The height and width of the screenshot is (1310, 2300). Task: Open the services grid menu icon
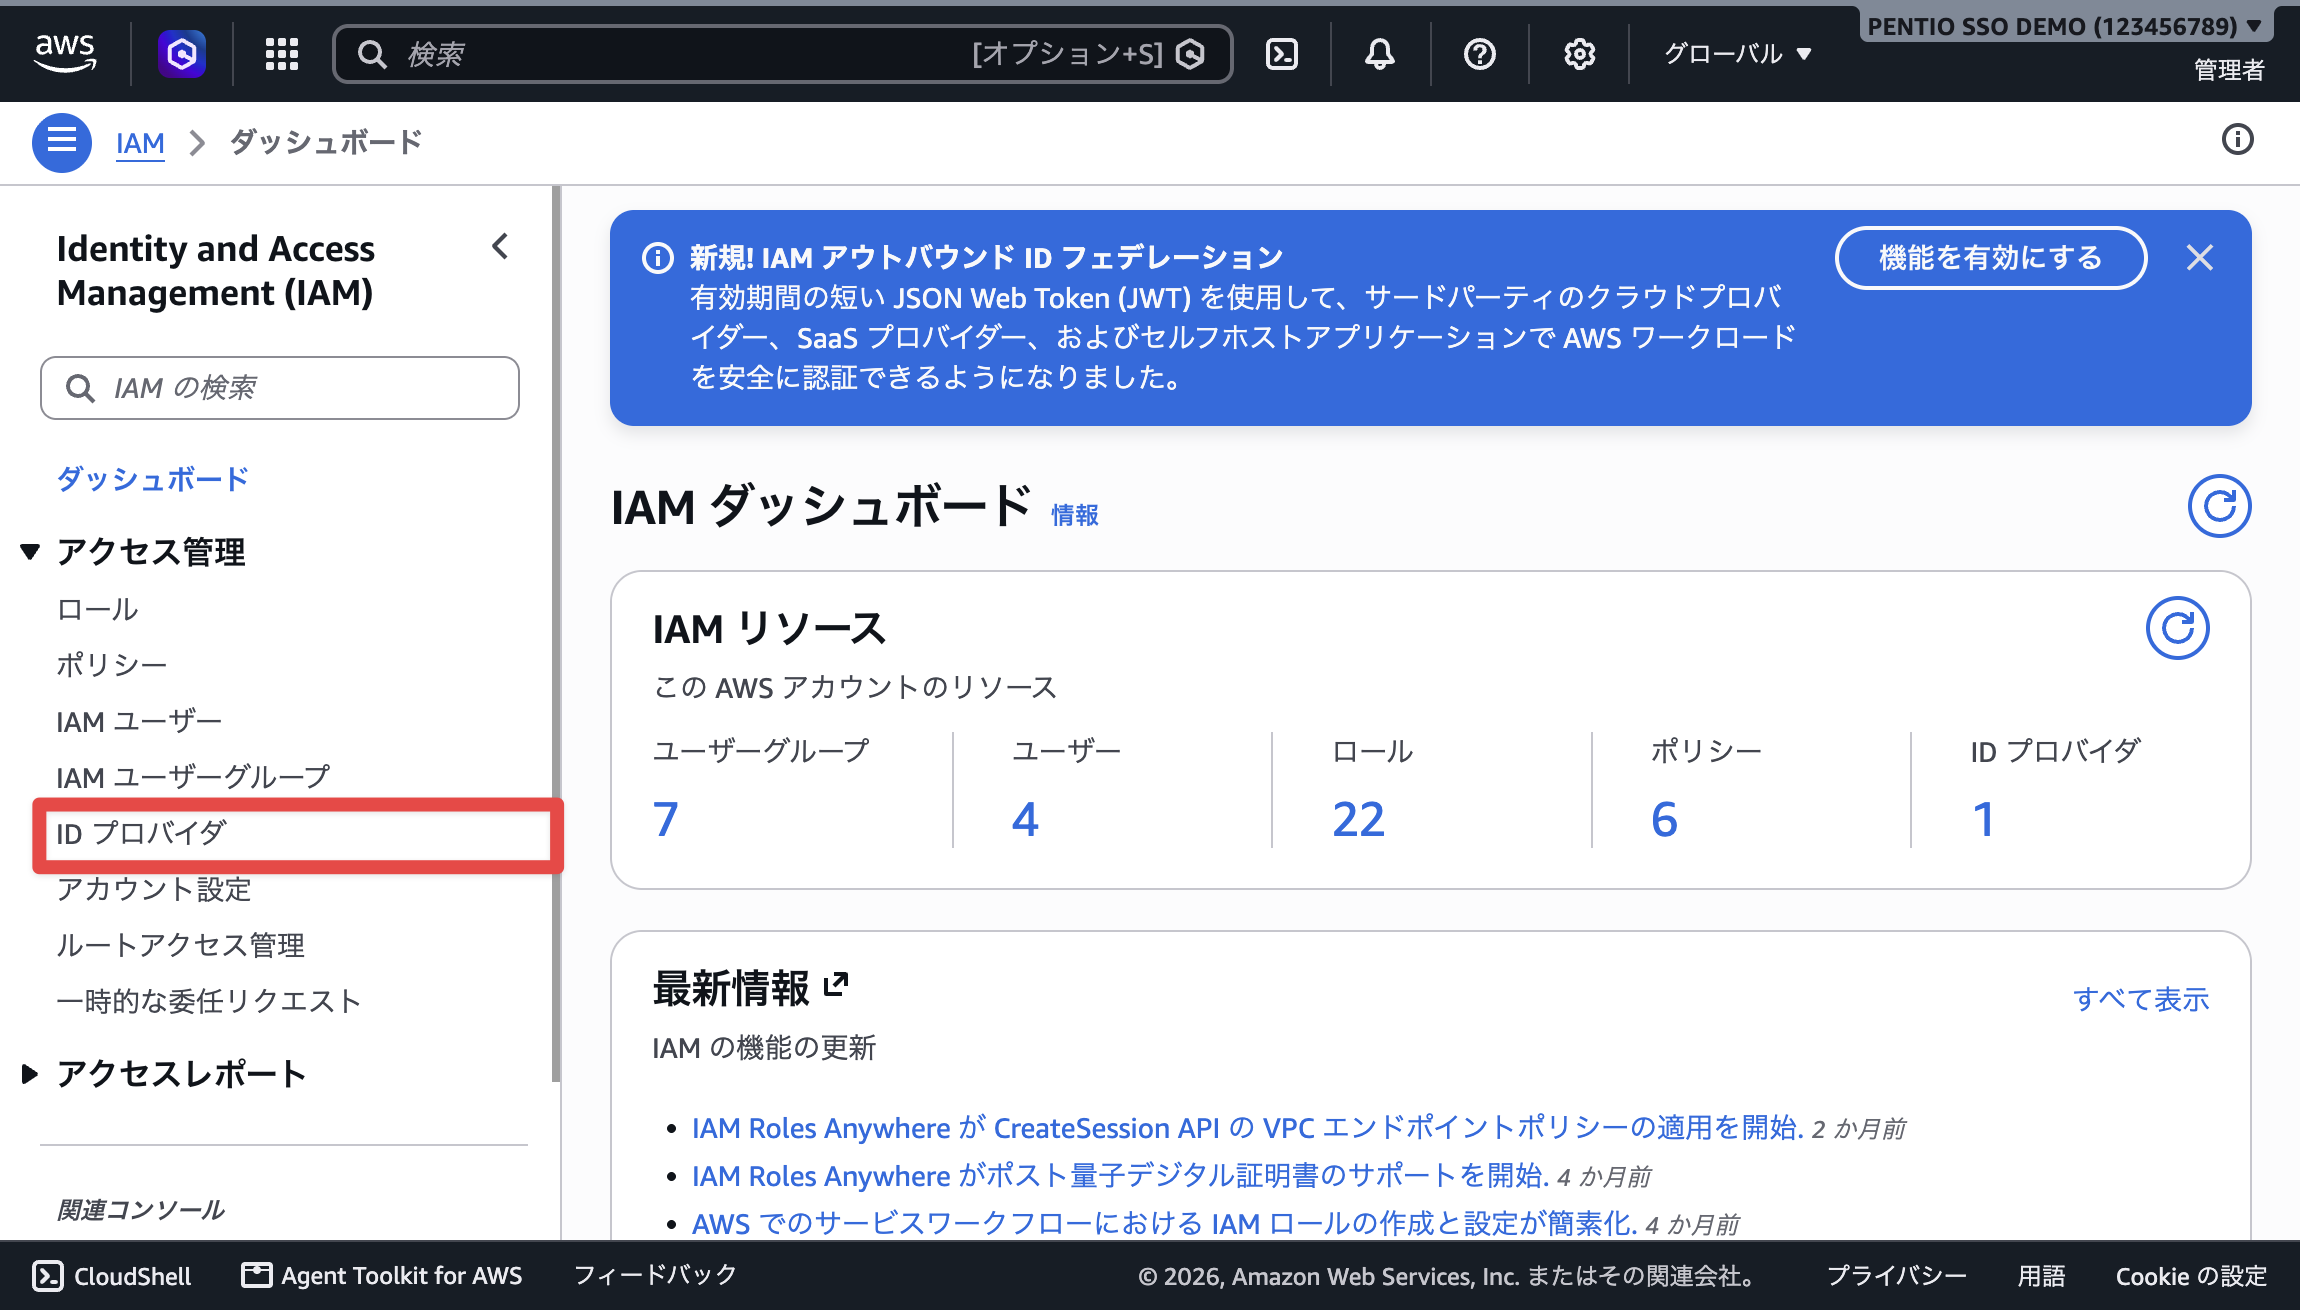[282, 53]
